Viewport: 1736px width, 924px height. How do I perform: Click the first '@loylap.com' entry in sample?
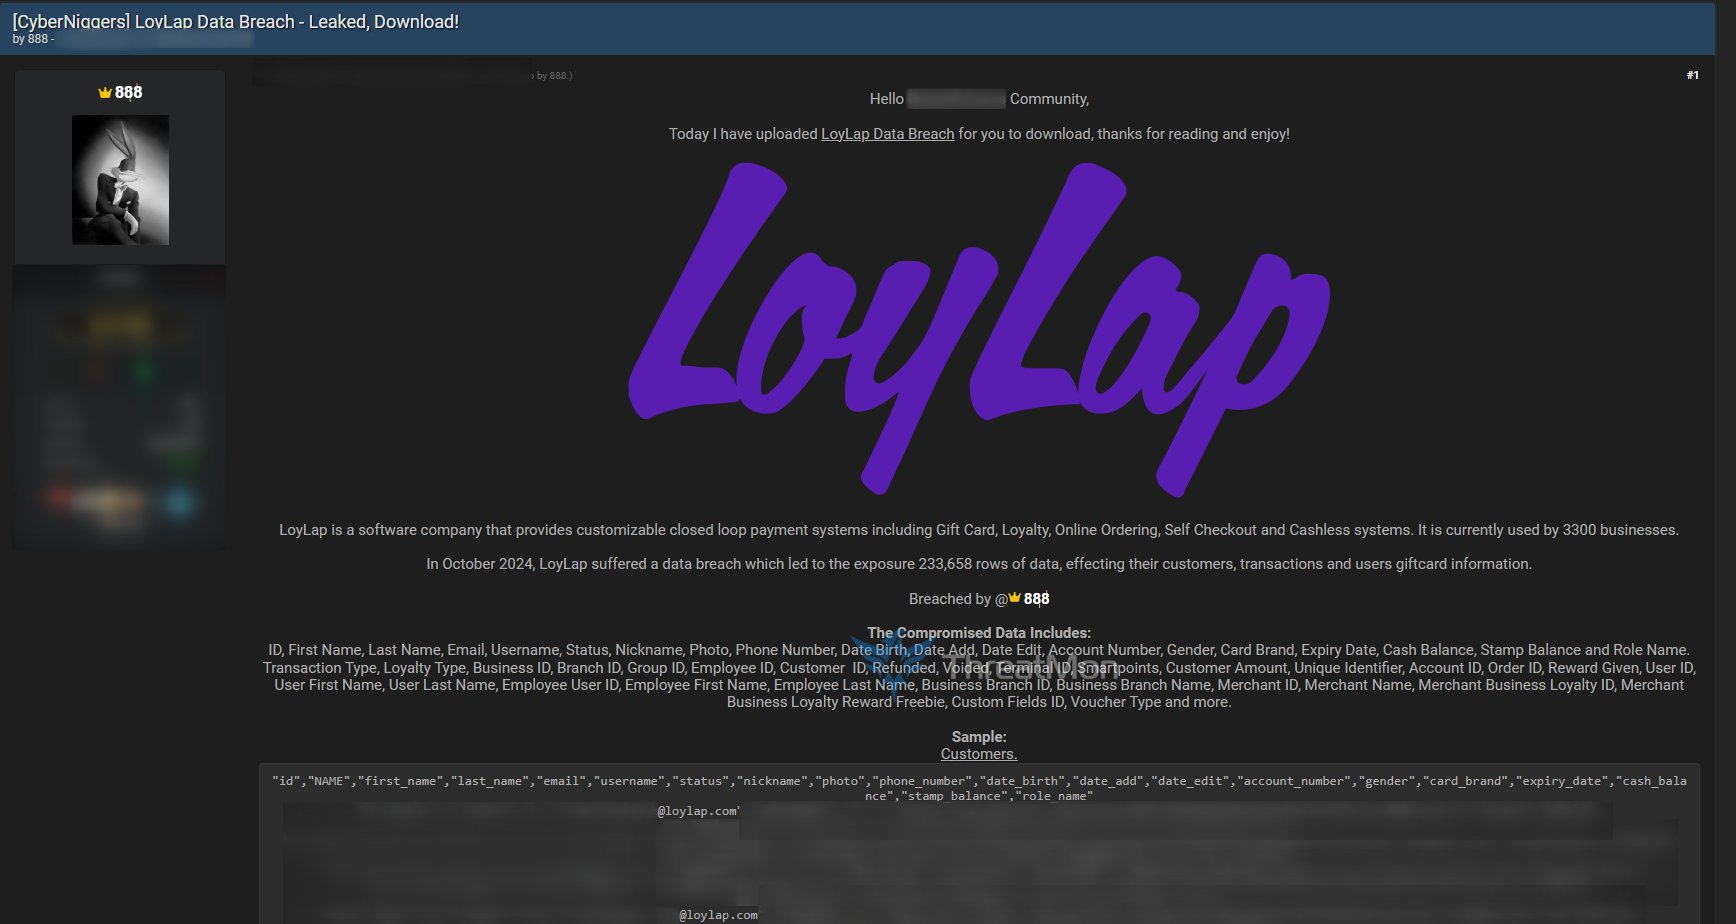pyautogui.click(x=698, y=811)
